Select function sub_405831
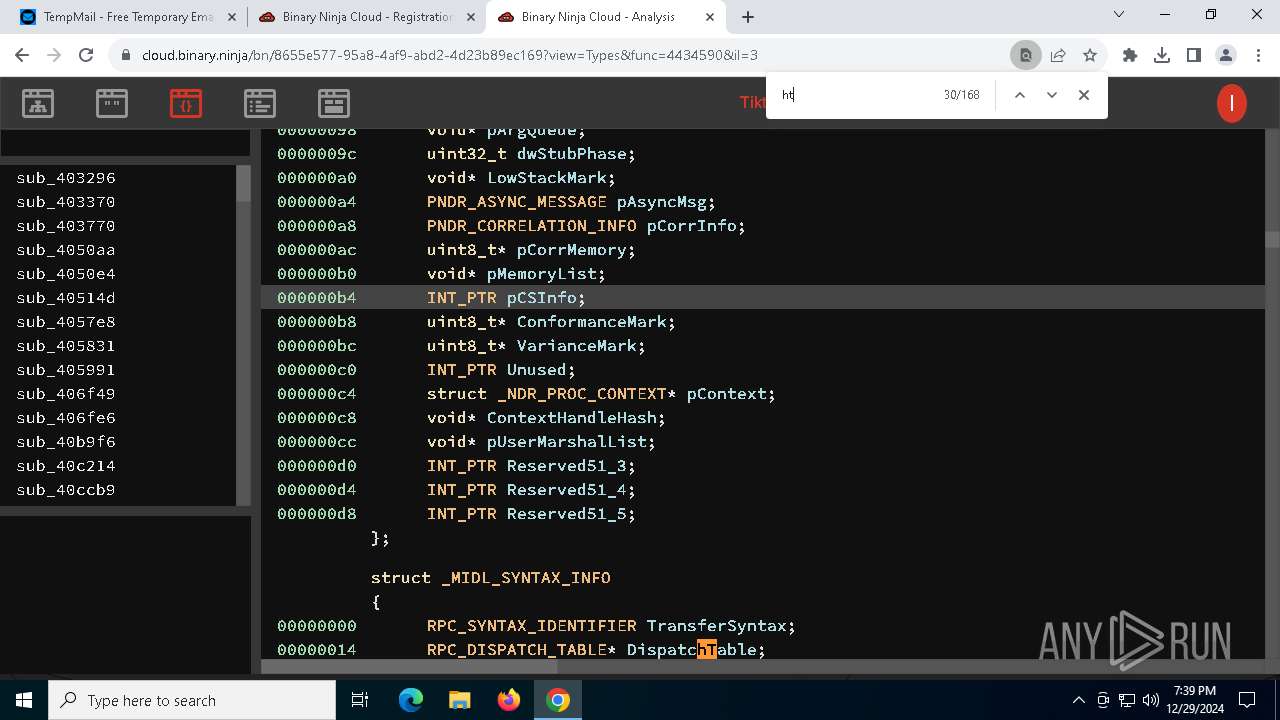1280x720 pixels. tap(66, 346)
